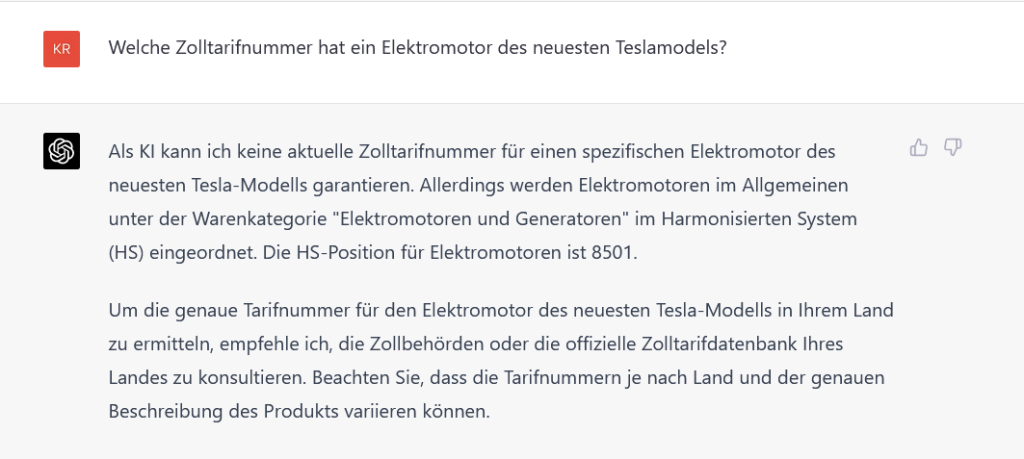Click the ChatGPT logo avatar

pyautogui.click(x=61, y=151)
